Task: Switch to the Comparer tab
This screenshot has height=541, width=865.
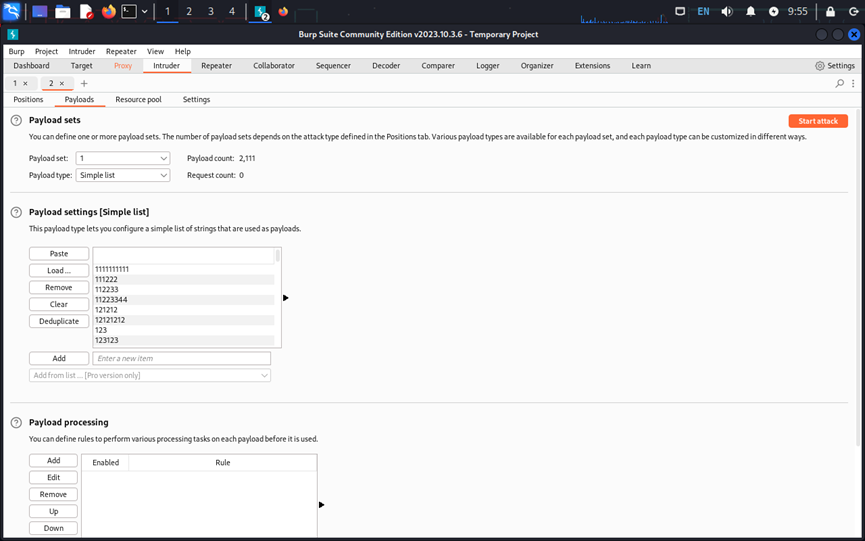Action: (438, 66)
